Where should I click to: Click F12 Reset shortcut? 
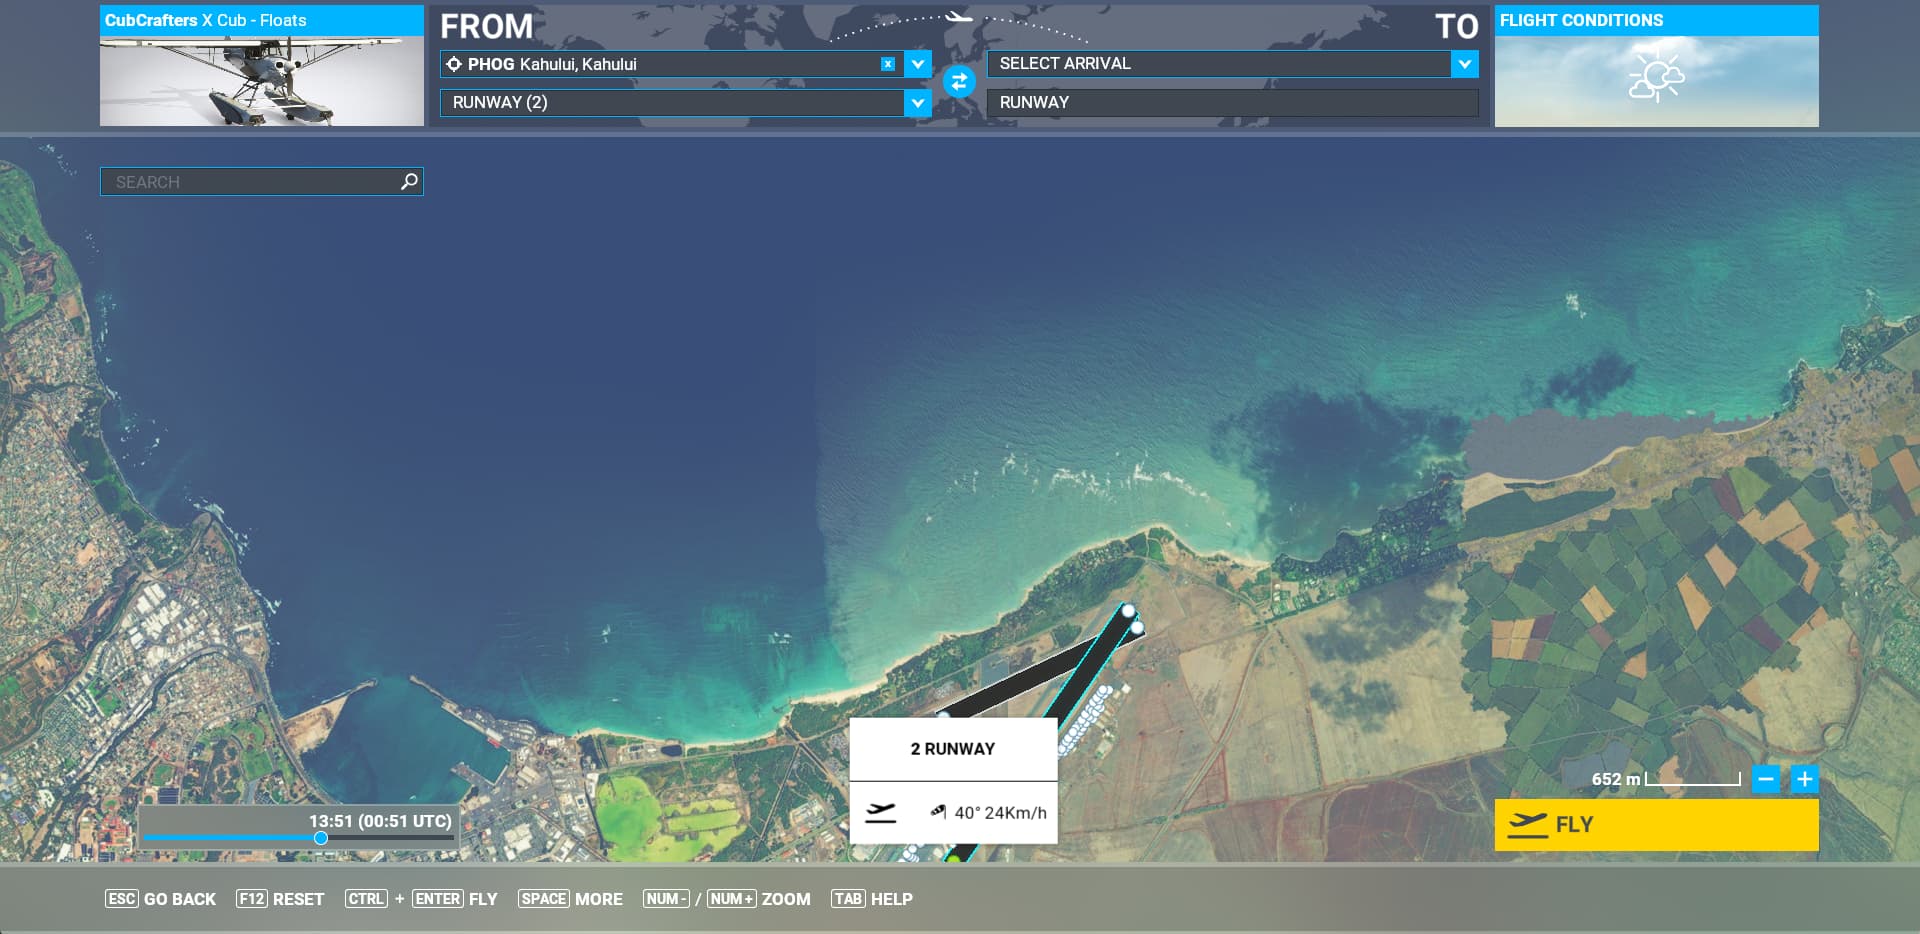(280, 899)
